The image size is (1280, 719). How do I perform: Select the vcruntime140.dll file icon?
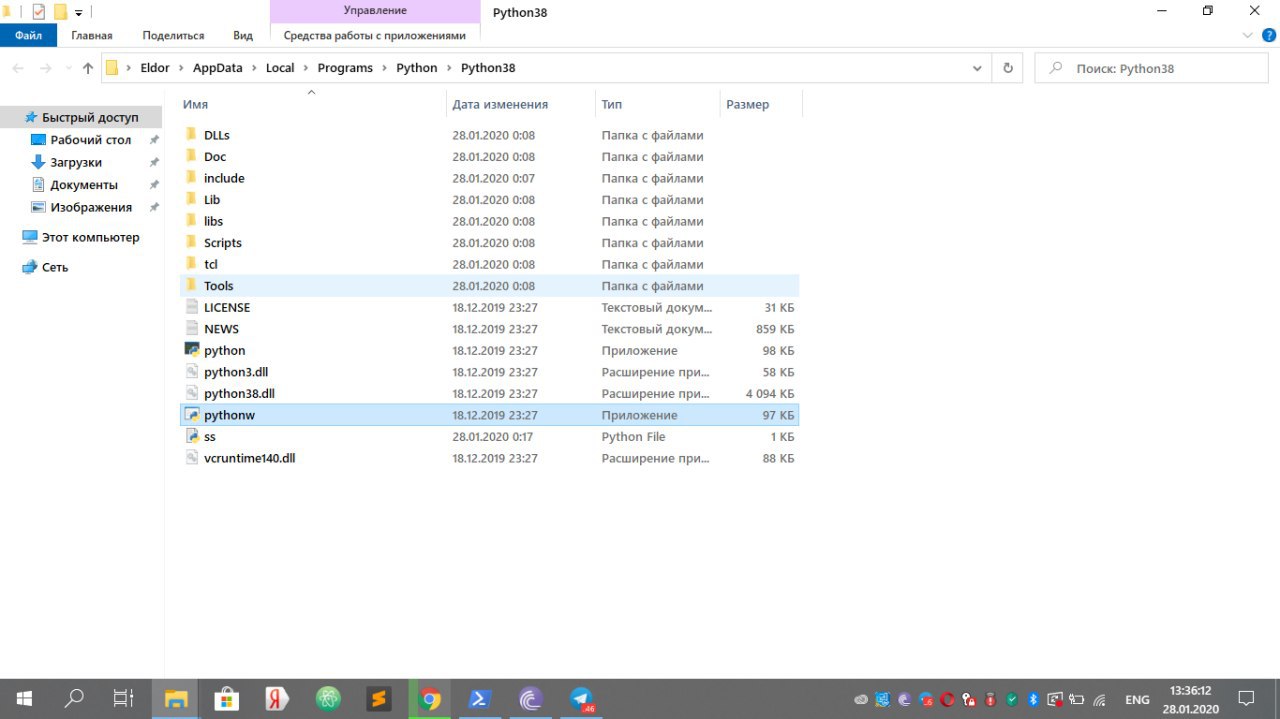(x=192, y=458)
